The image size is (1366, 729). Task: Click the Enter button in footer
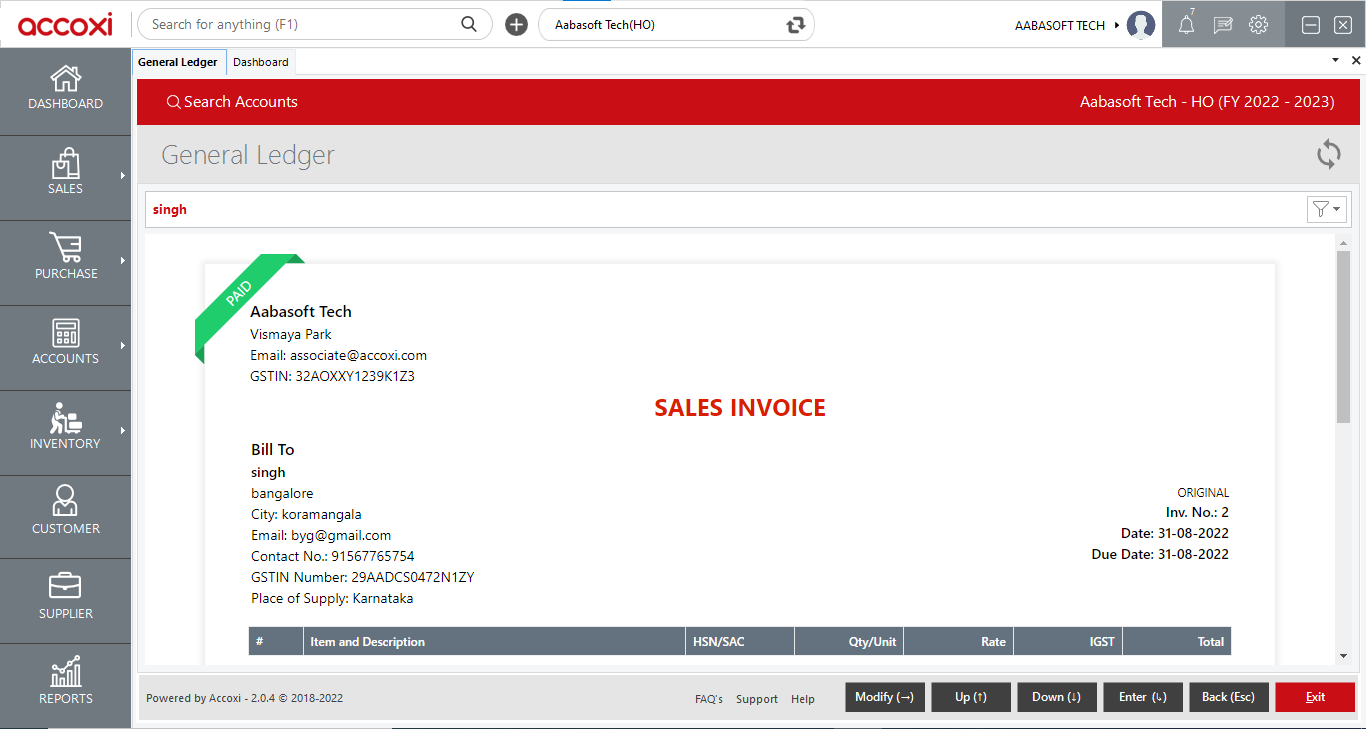(1143, 697)
